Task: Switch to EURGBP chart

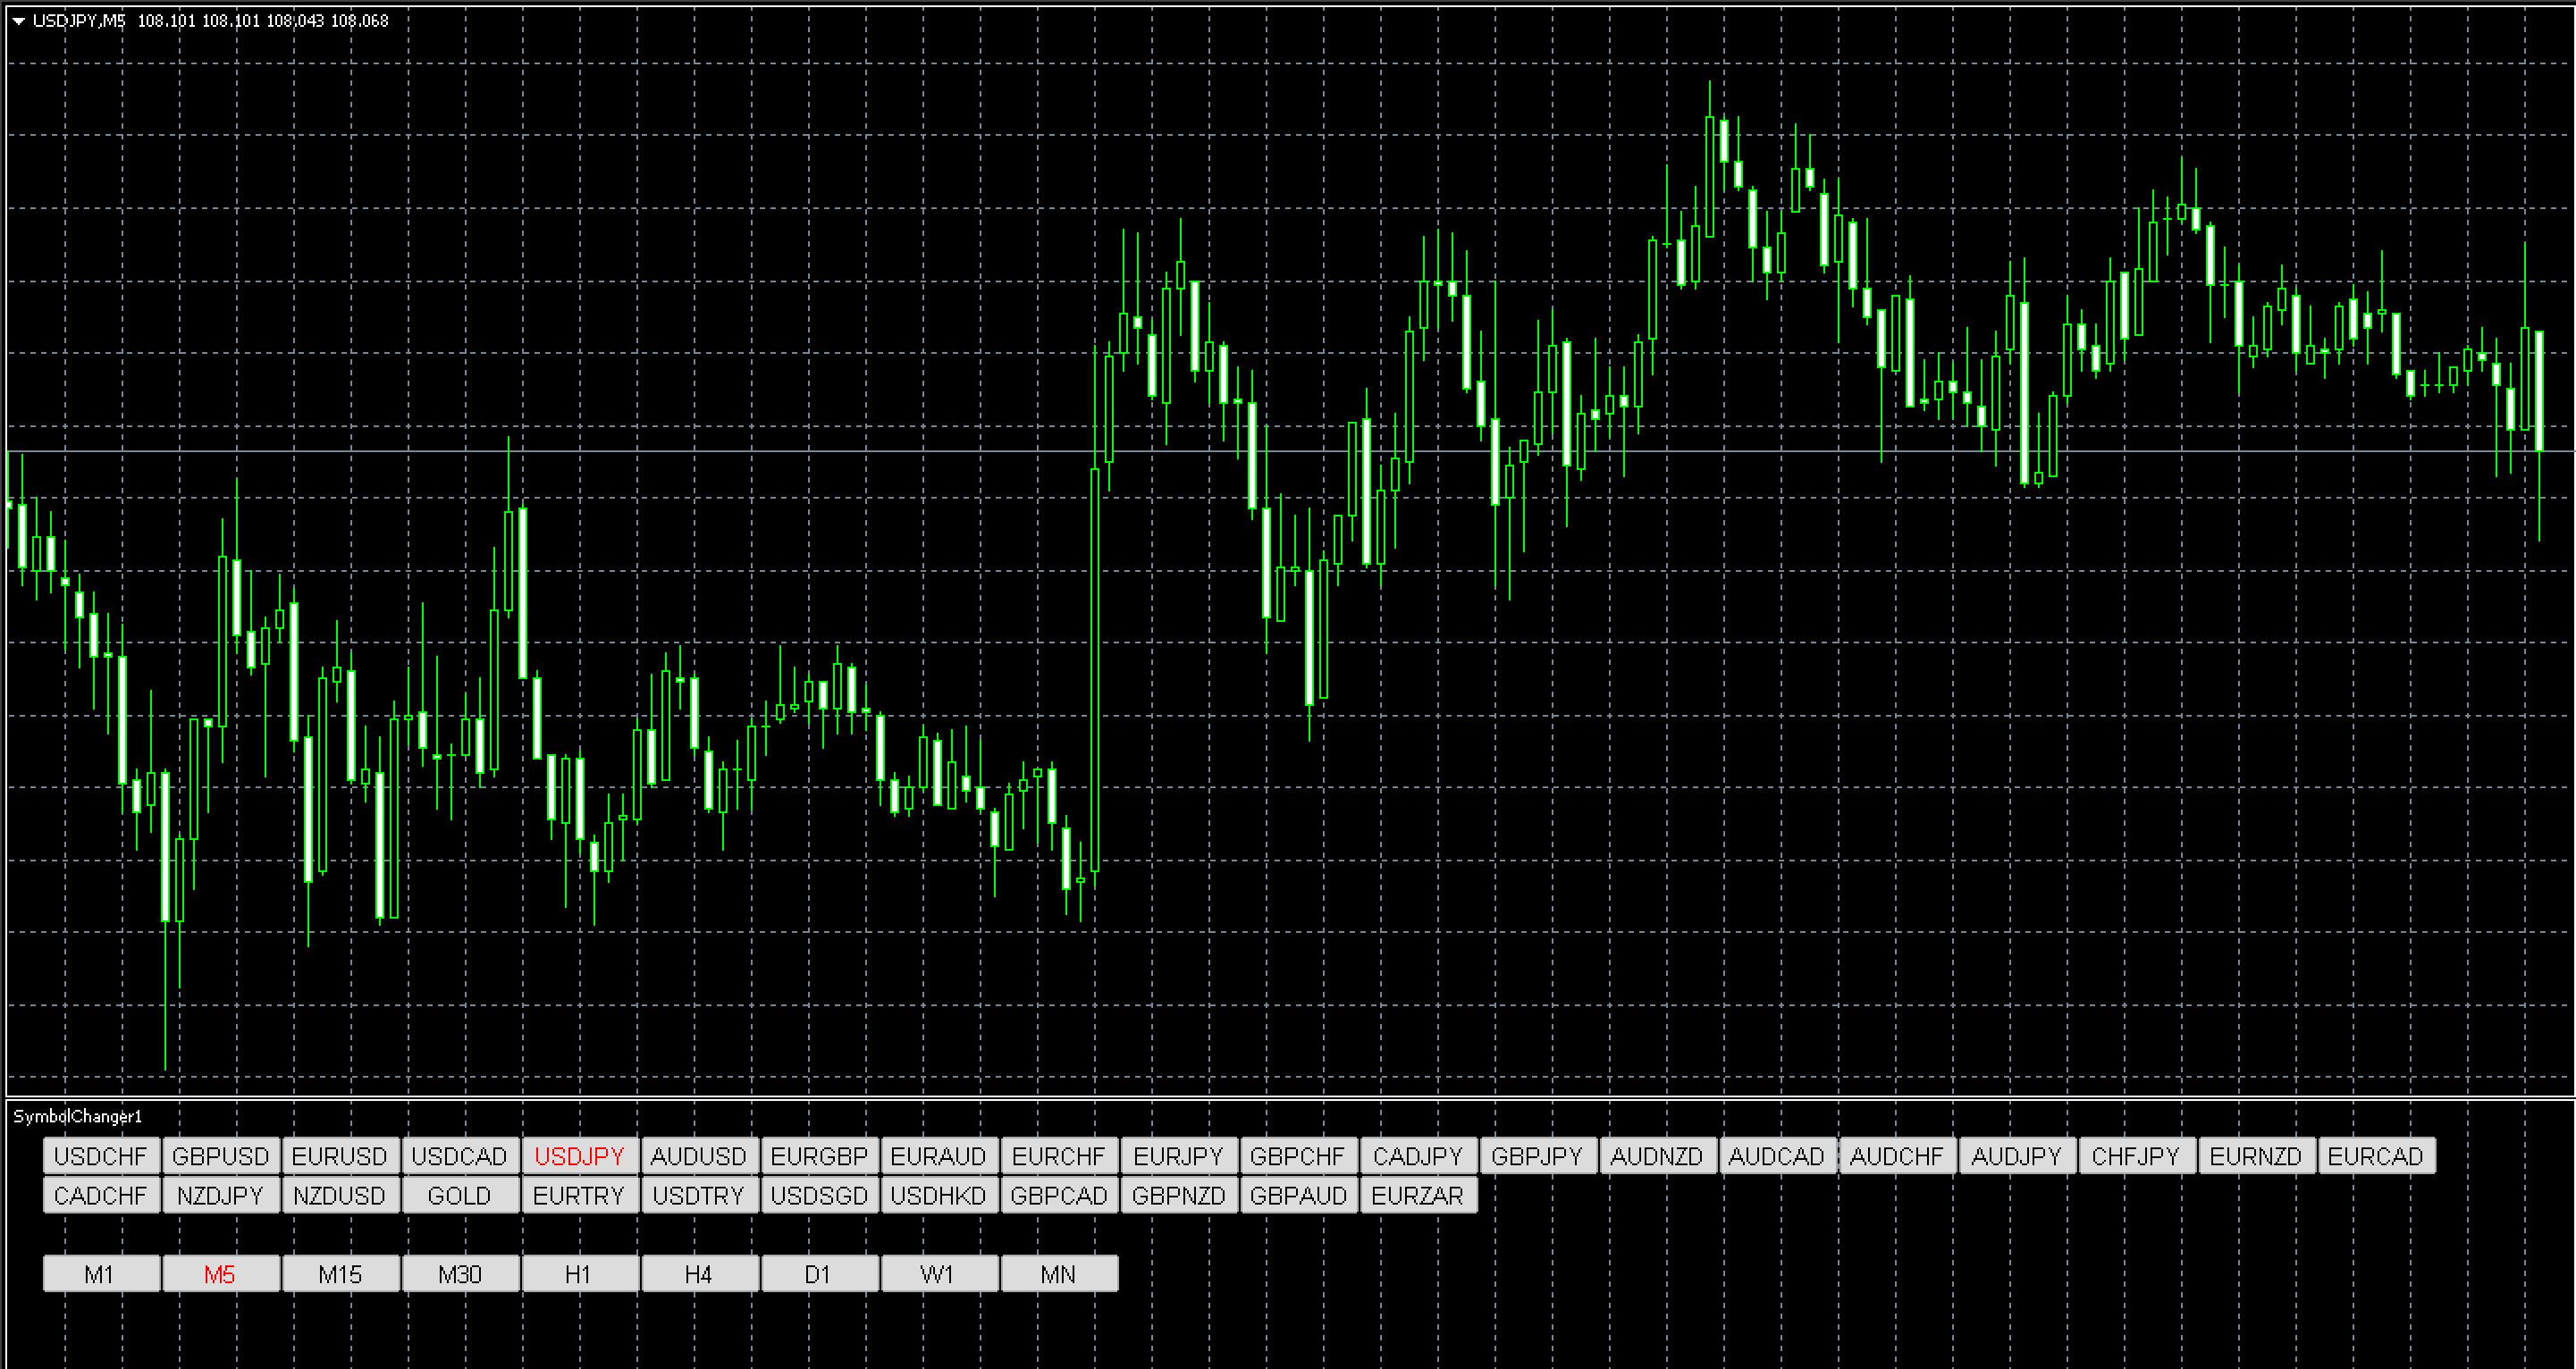Action: pyautogui.click(x=819, y=1156)
